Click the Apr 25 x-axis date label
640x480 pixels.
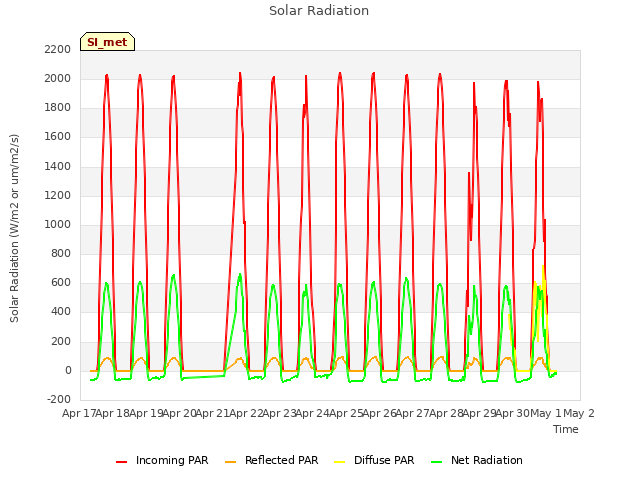[x=346, y=413]
